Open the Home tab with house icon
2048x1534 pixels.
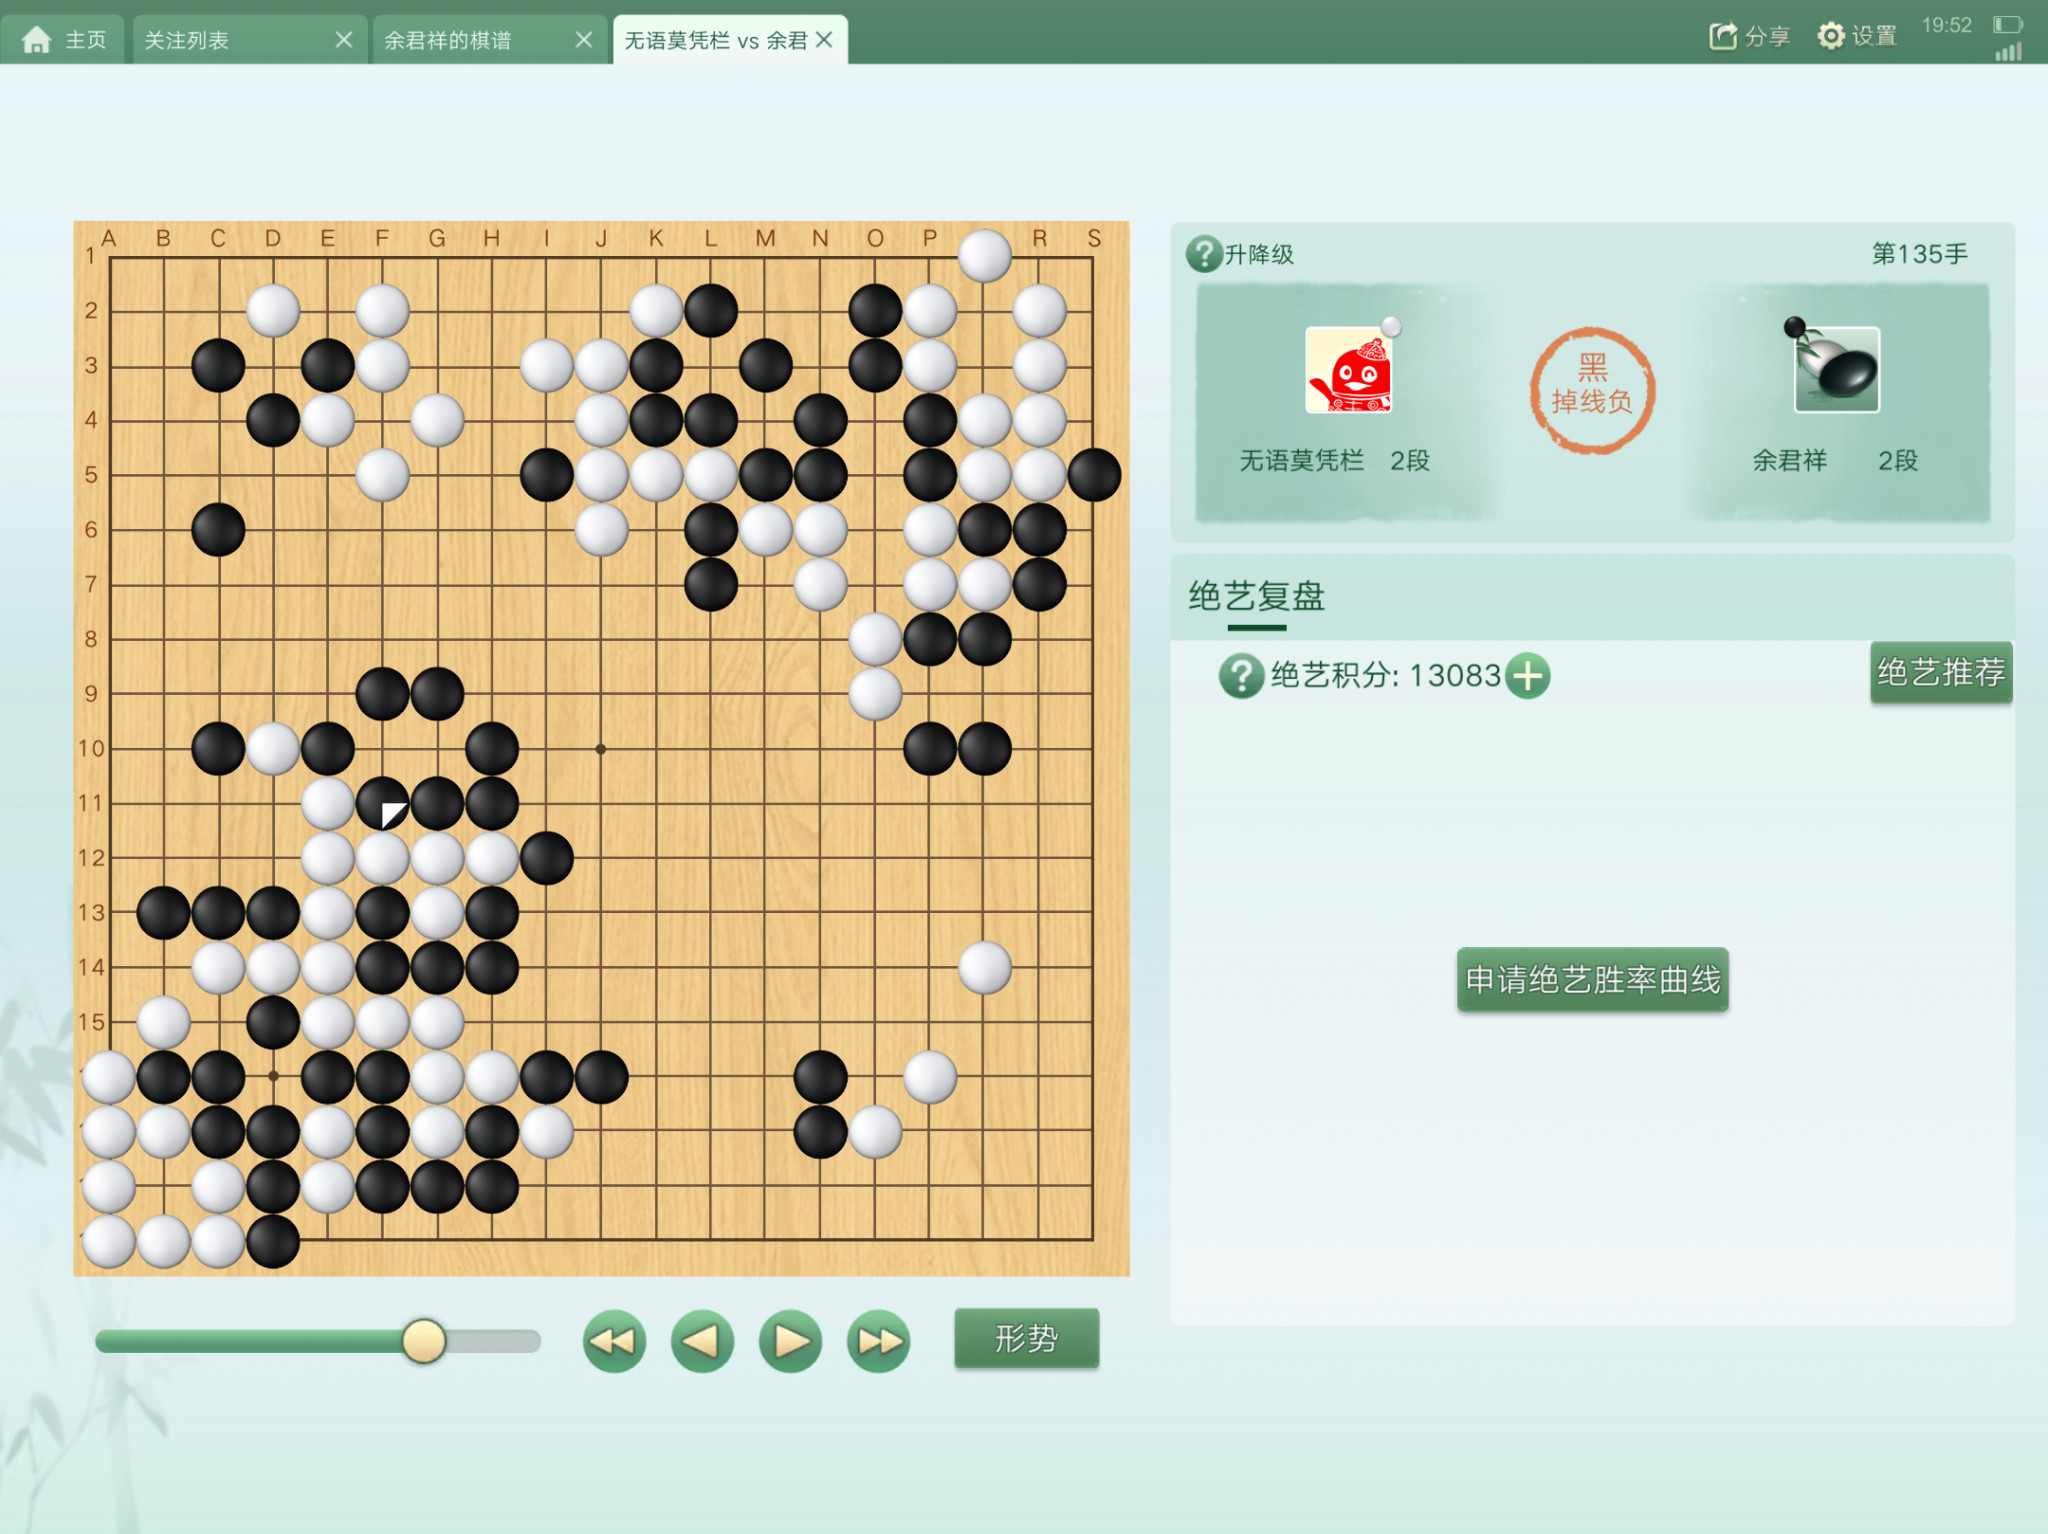point(64,40)
